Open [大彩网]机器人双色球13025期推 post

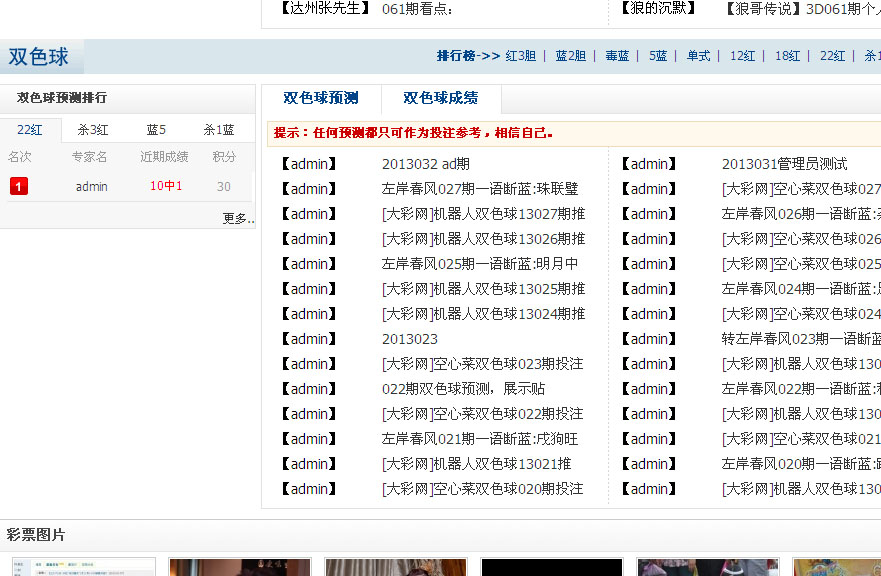483,289
